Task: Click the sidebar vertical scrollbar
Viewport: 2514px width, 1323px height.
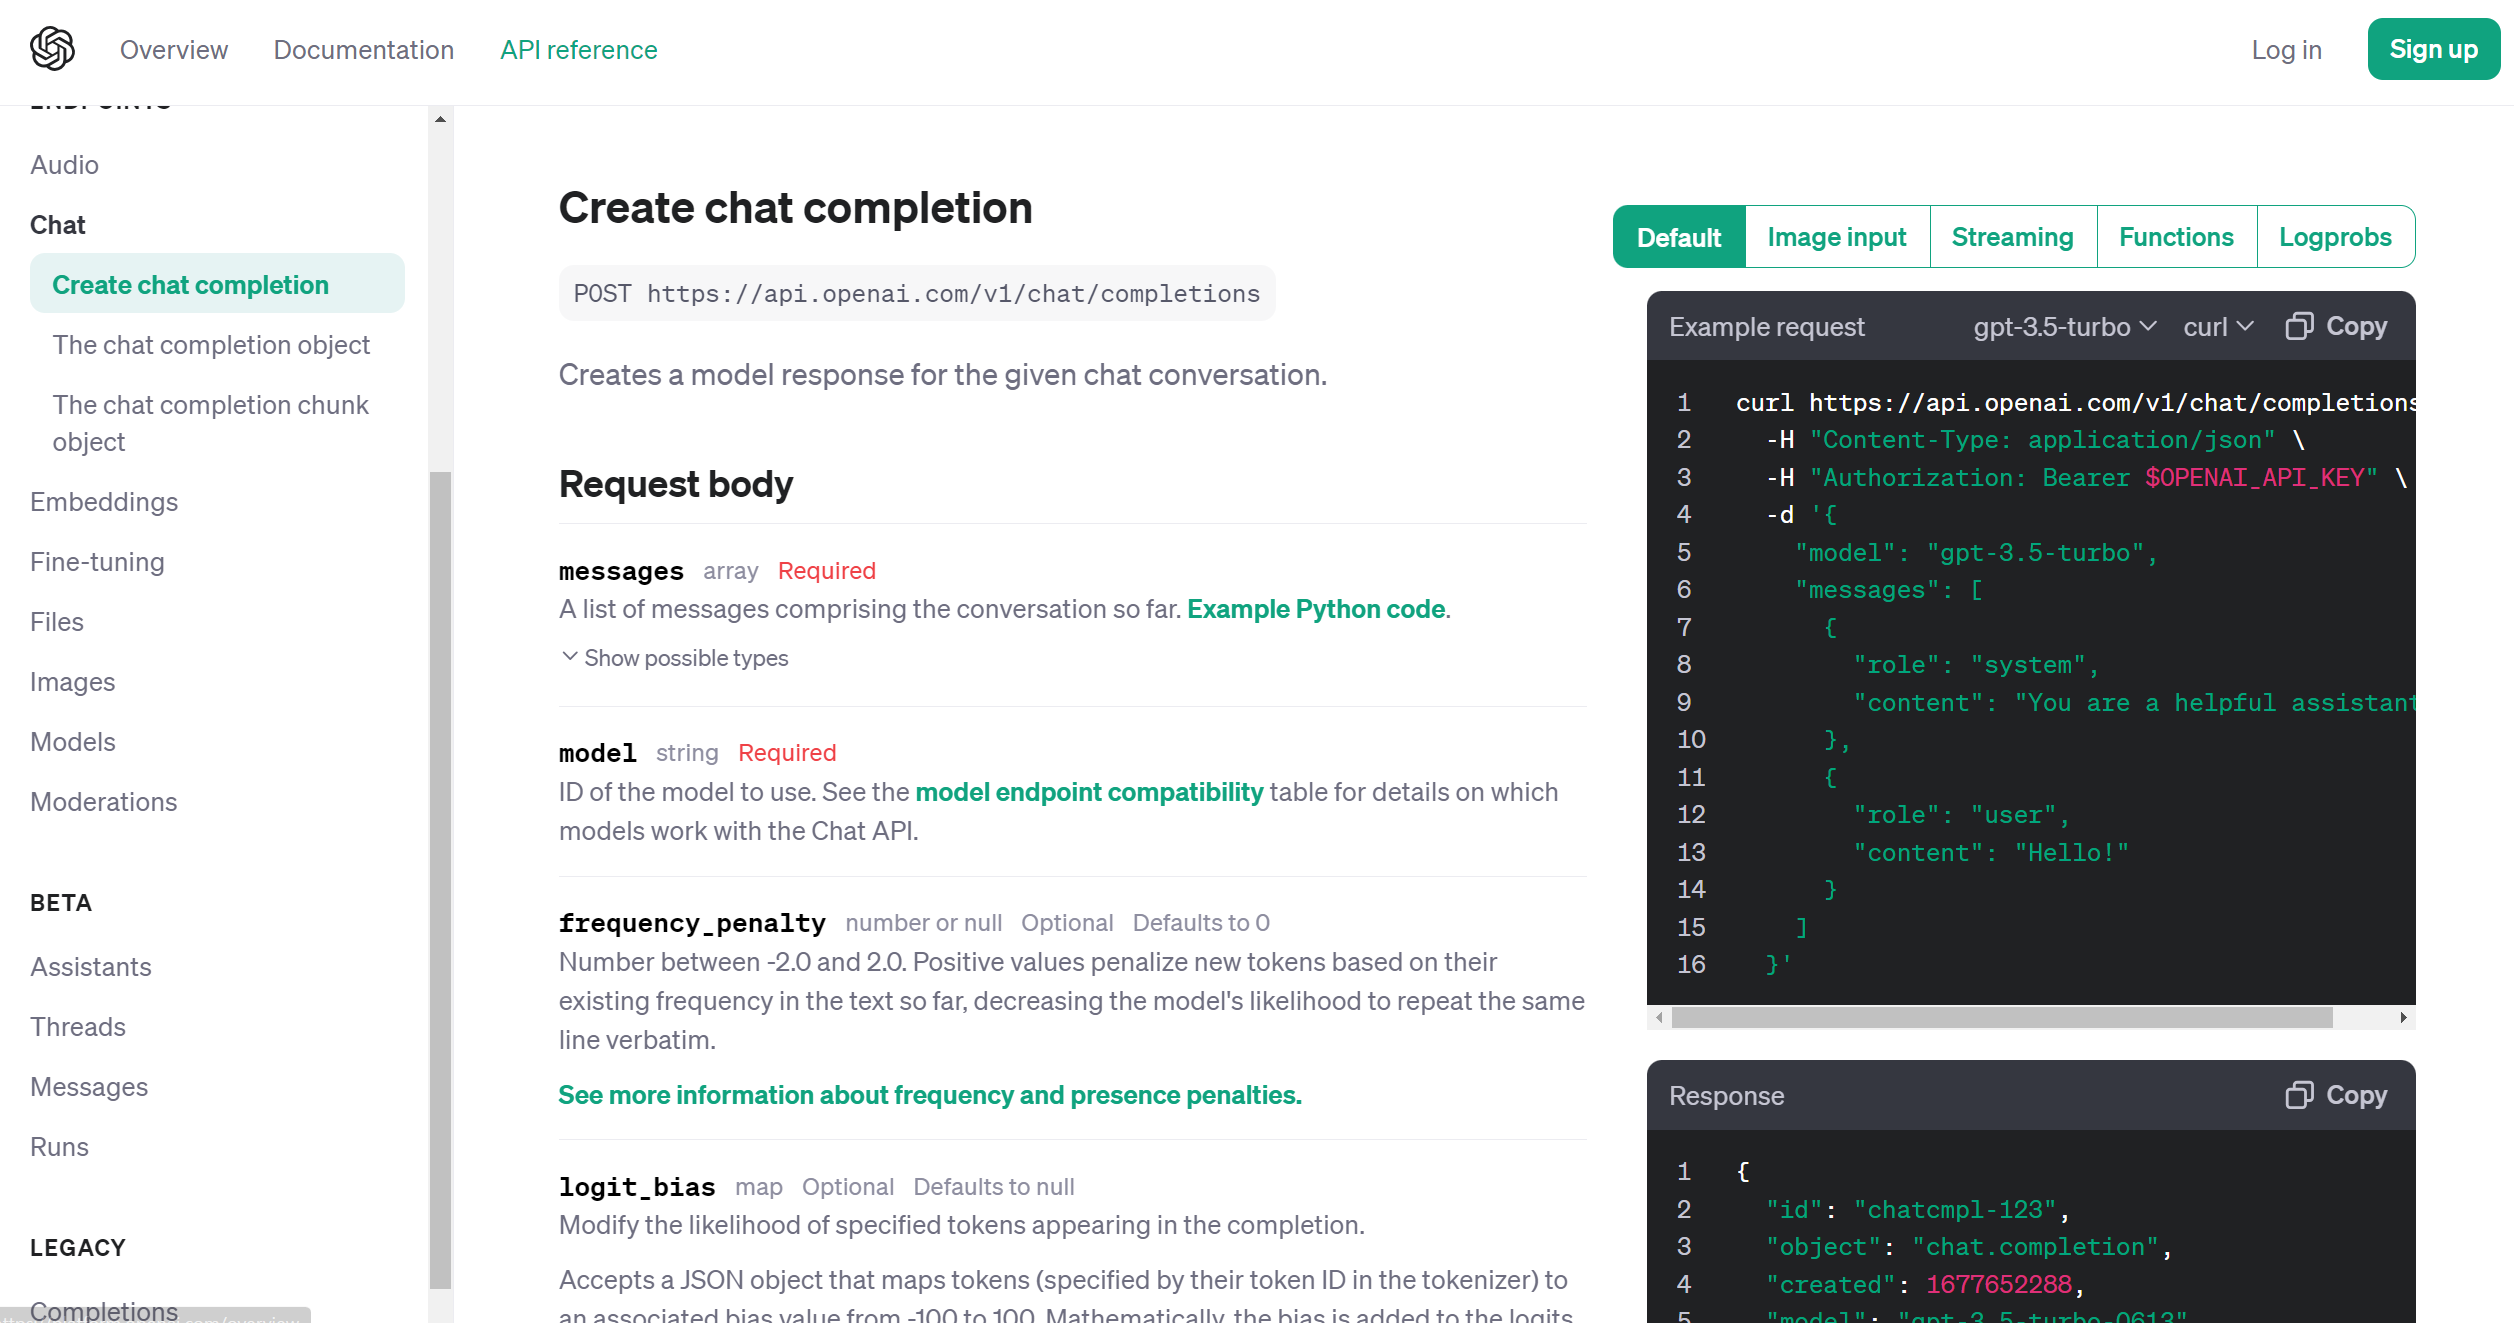Action: (x=440, y=880)
